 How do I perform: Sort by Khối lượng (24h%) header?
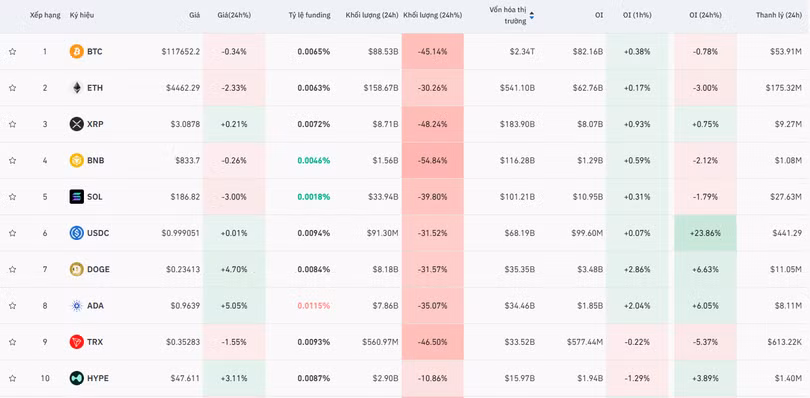point(432,15)
